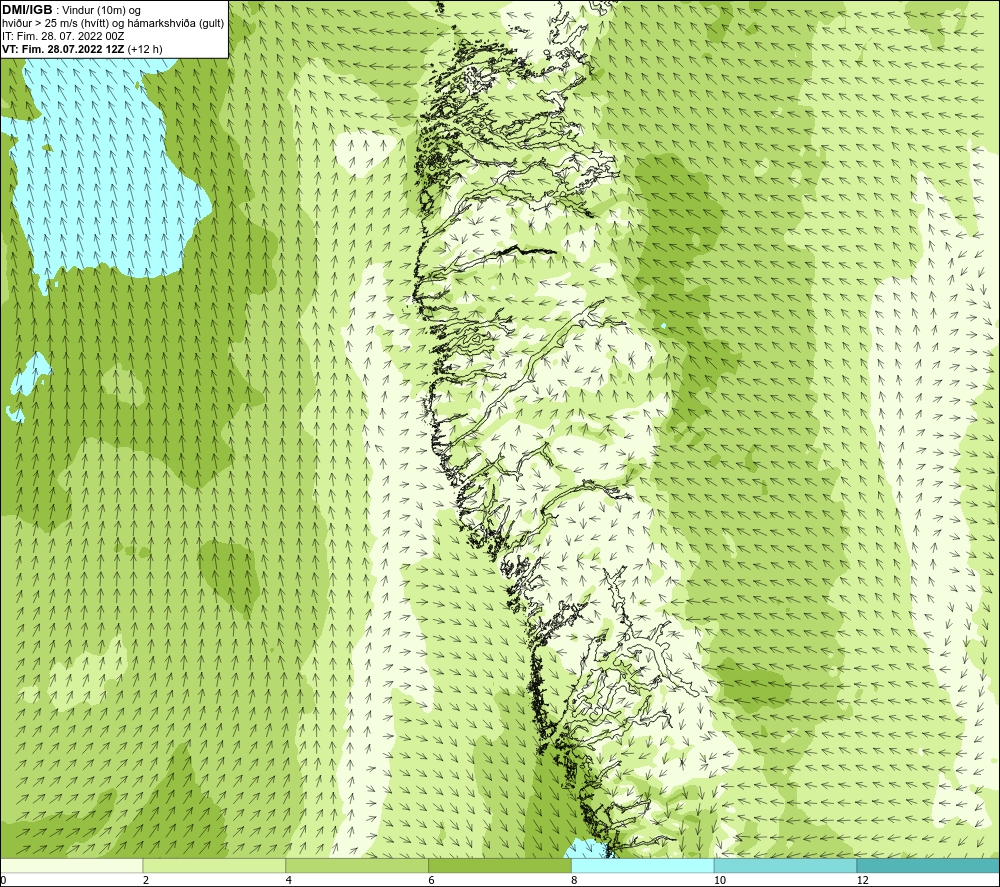Click the 'IT: Fim. 28. 07. 2022 00Z' line

(63, 36)
